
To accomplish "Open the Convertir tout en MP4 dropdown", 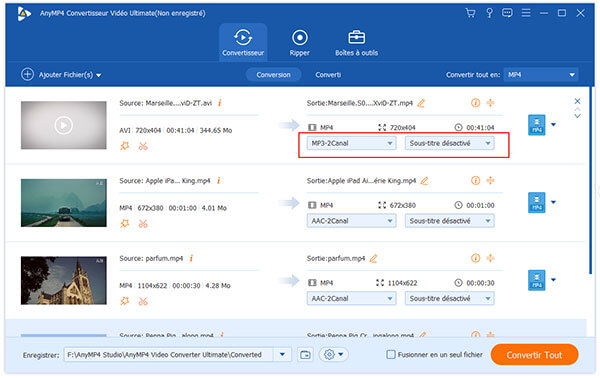I will tap(540, 75).
